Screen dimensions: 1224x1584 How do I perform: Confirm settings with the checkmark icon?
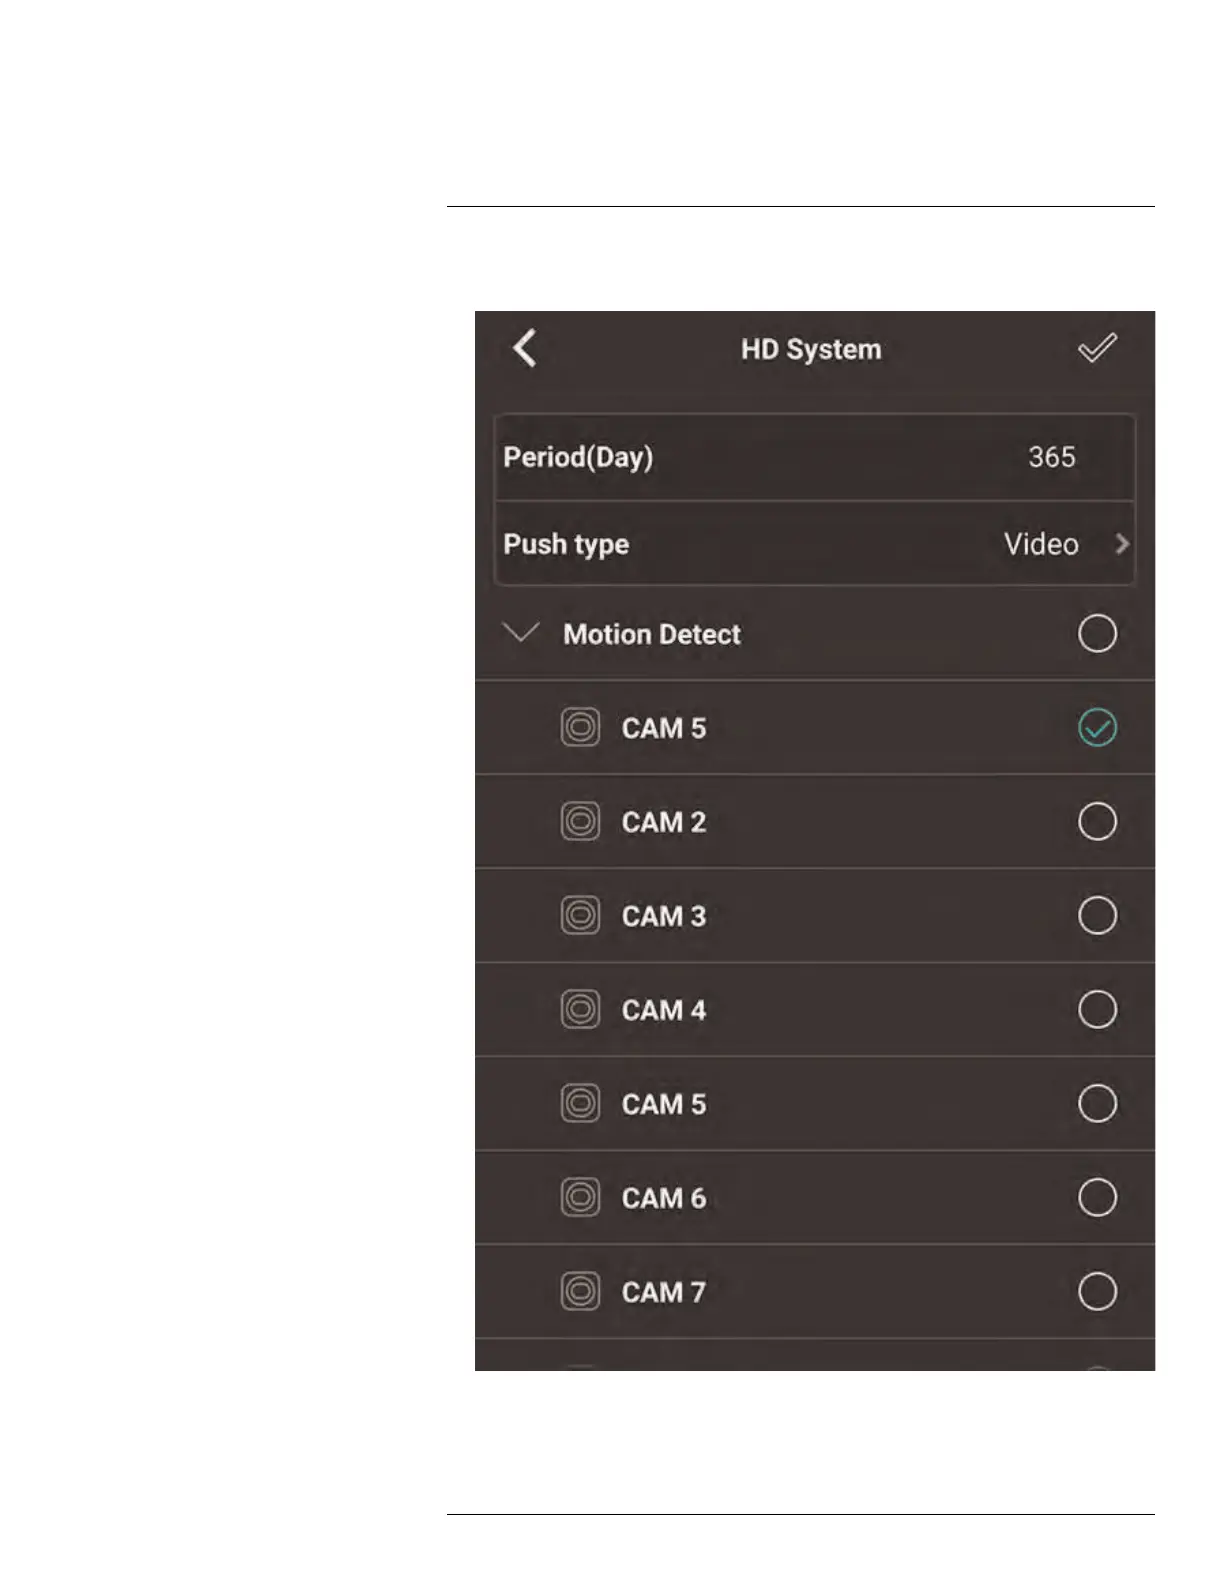point(1097,349)
